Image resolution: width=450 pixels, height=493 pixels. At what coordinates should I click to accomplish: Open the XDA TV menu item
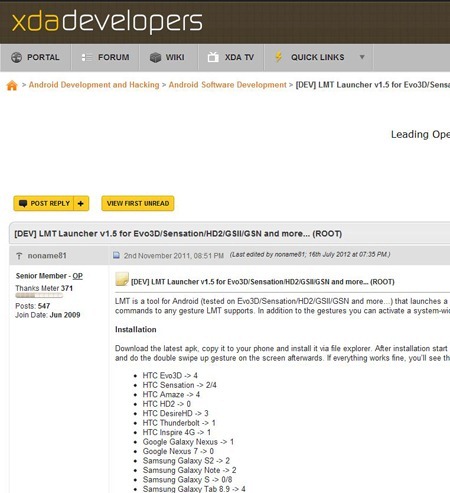point(231,57)
